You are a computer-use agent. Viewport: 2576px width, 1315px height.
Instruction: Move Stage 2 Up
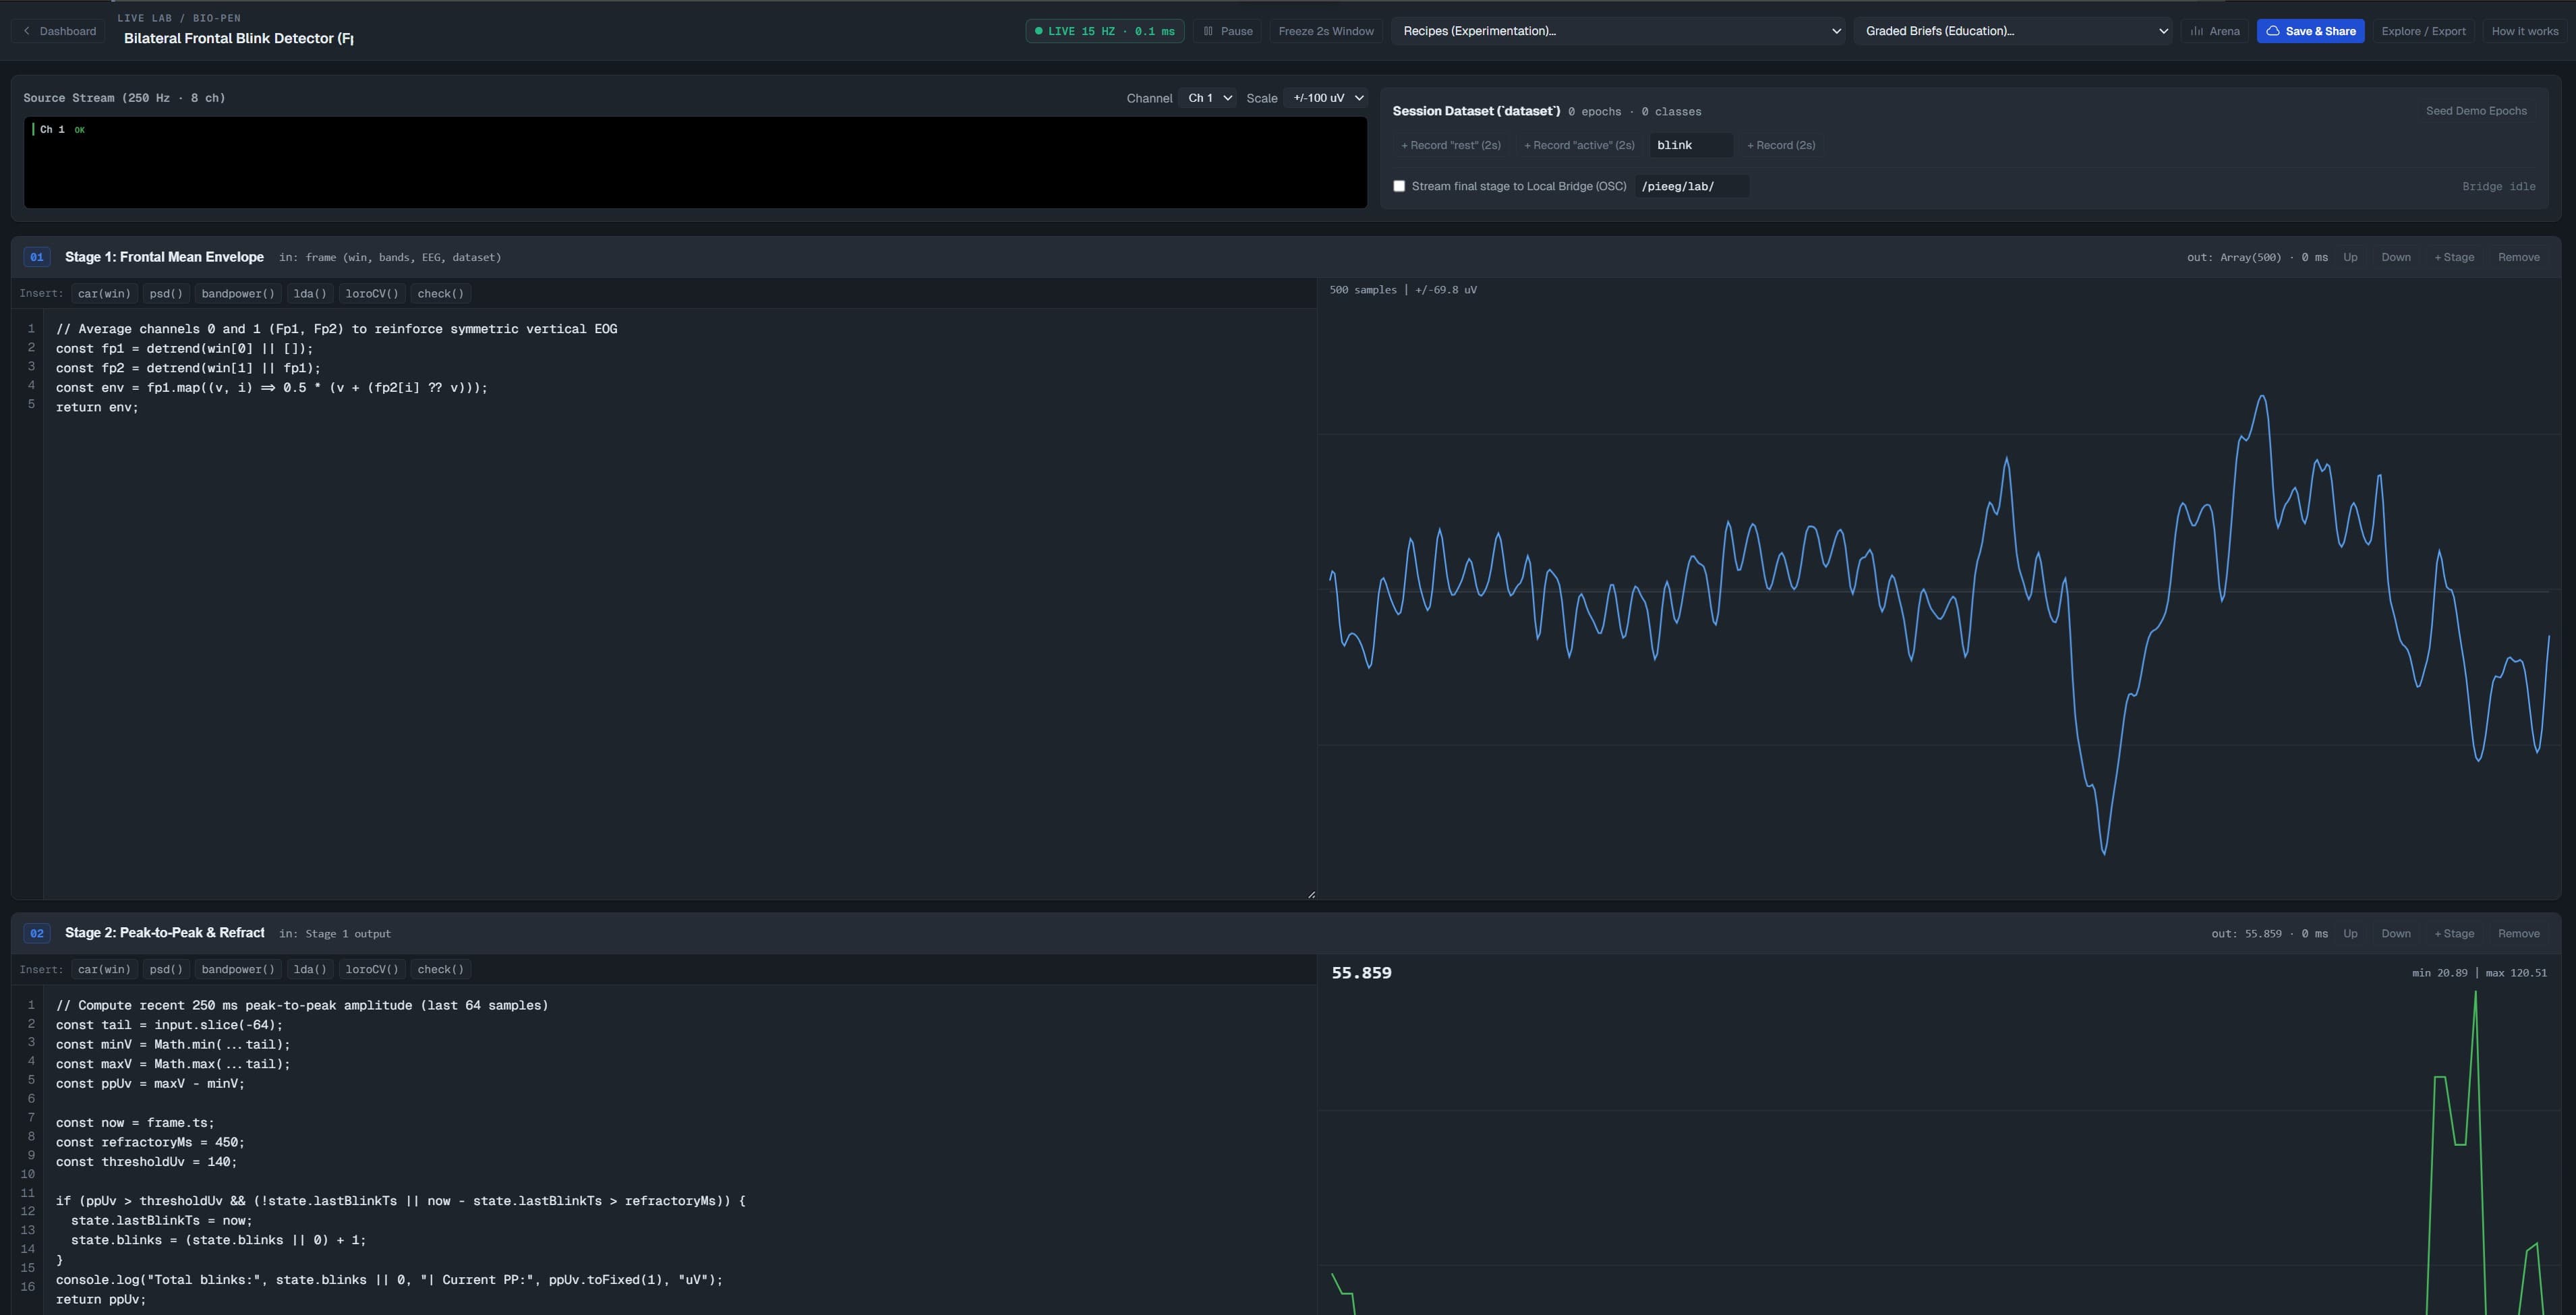tap(2350, 933)
